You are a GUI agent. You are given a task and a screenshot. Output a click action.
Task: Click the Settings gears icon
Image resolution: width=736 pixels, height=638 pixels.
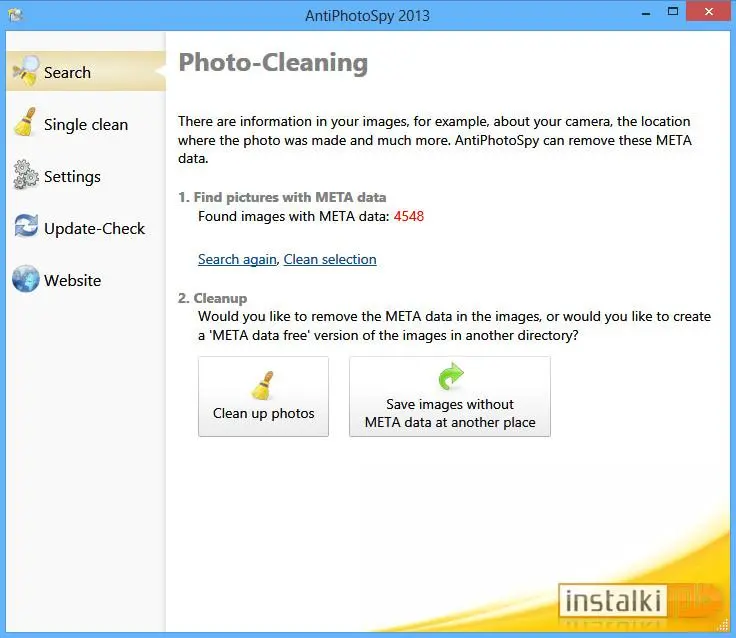click(x=25, y=175)
